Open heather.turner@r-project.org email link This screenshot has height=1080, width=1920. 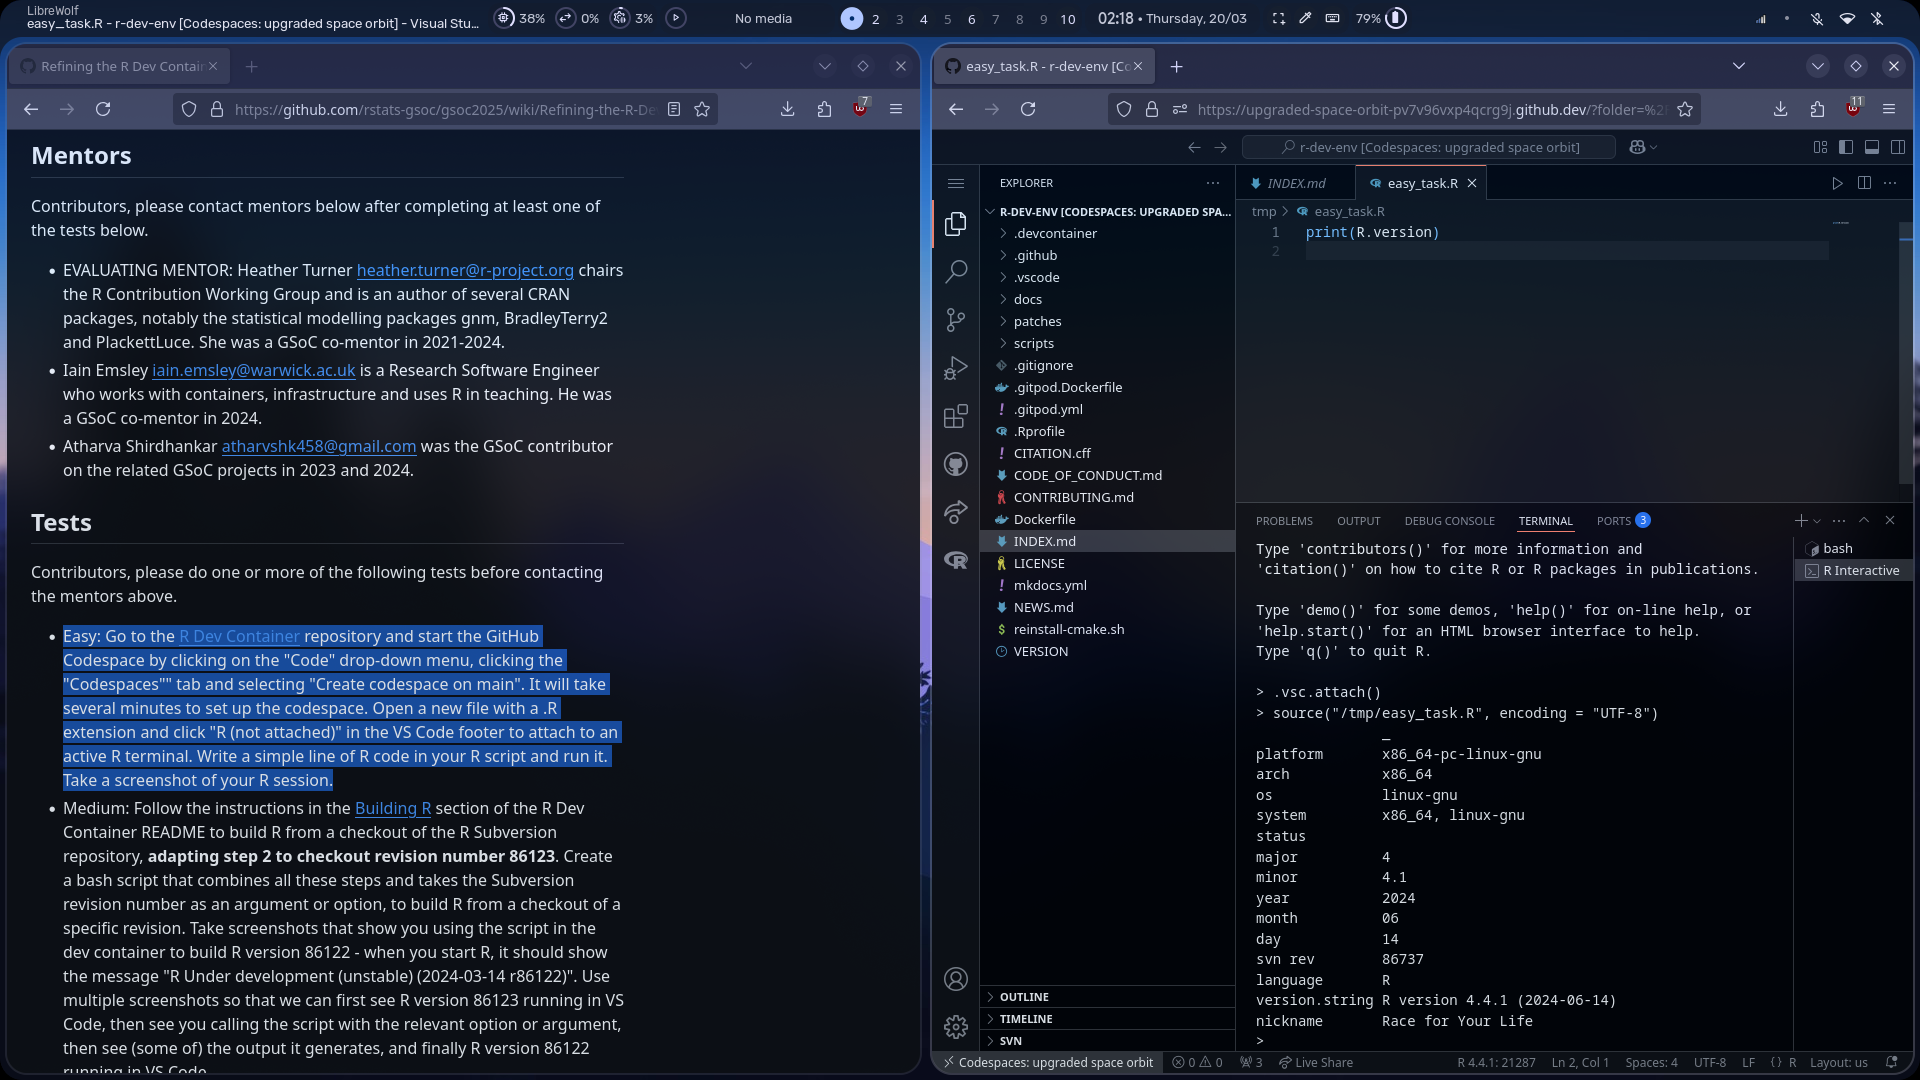[465, 270]
